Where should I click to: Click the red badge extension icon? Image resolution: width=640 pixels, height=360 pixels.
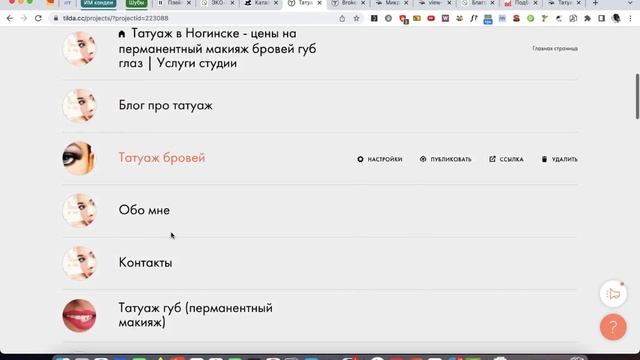(403, 19)
